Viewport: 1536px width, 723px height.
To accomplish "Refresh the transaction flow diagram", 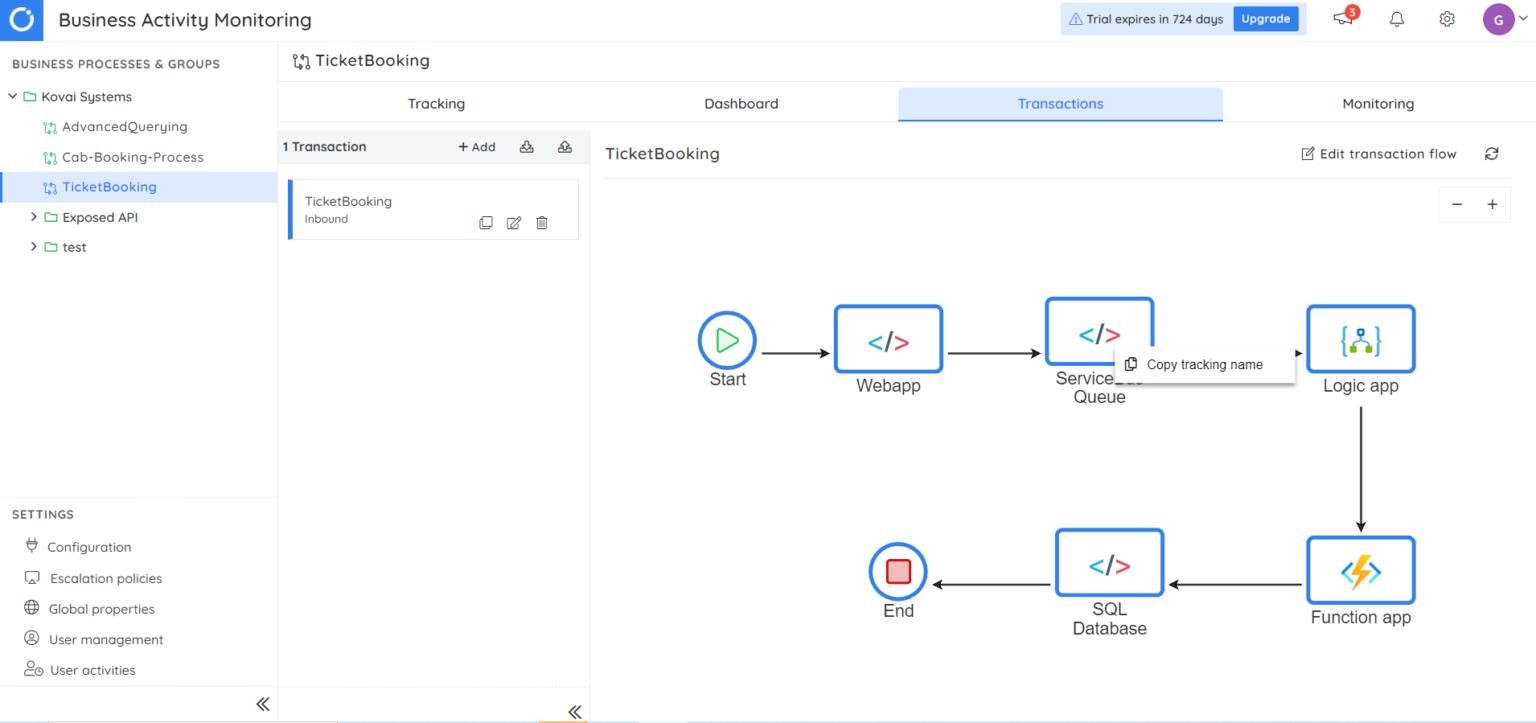I will pos(1491,153).
